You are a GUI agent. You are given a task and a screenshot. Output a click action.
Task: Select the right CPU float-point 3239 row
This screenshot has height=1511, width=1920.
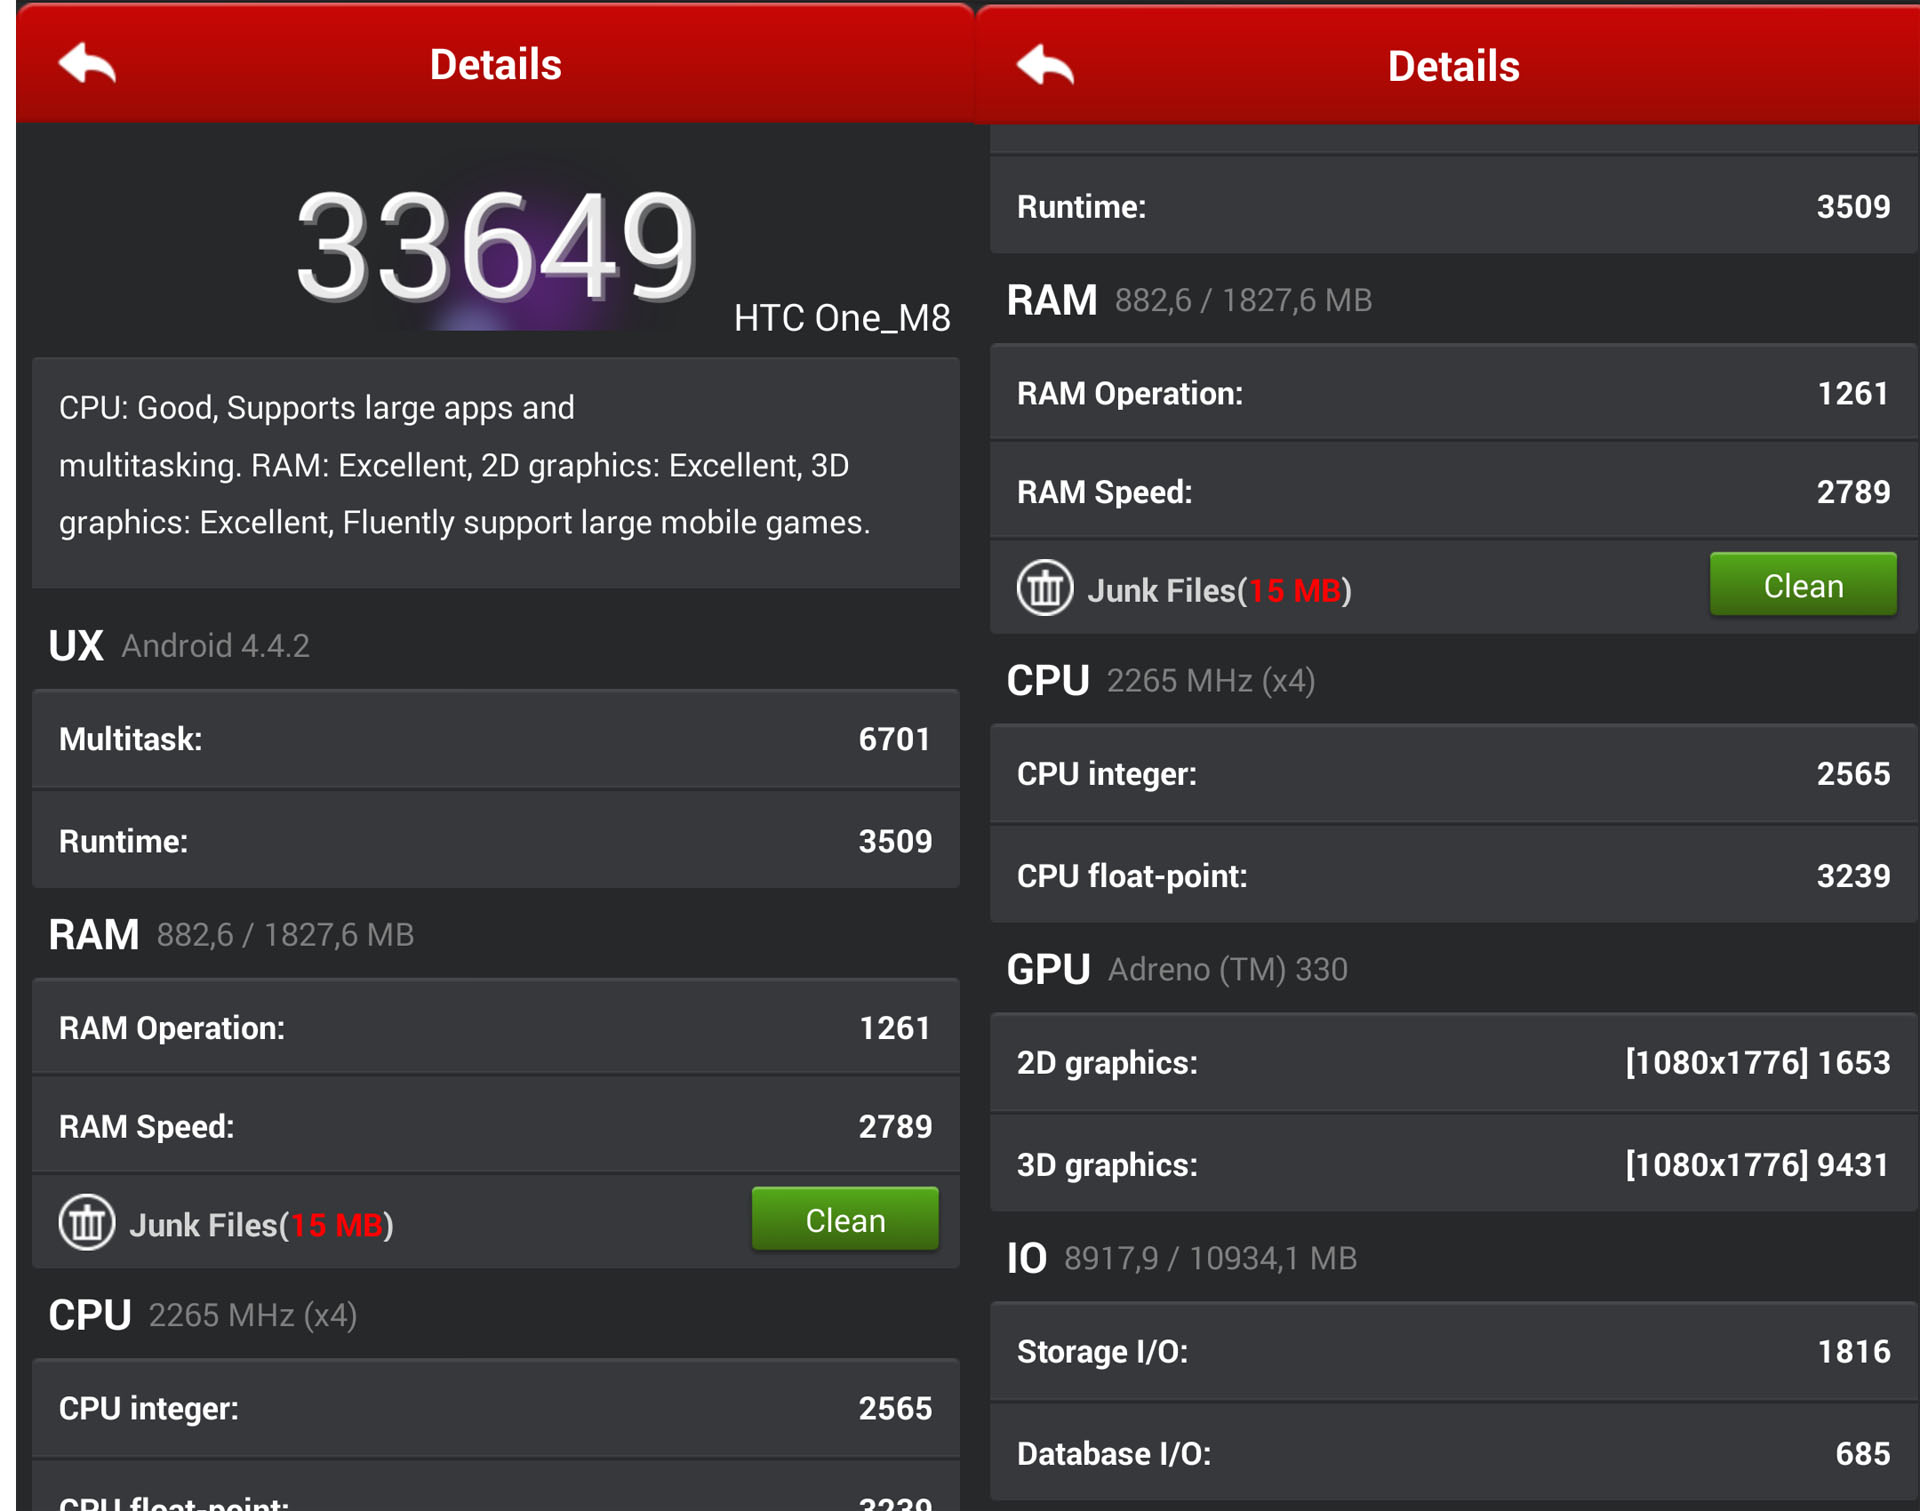(1454, 876)
